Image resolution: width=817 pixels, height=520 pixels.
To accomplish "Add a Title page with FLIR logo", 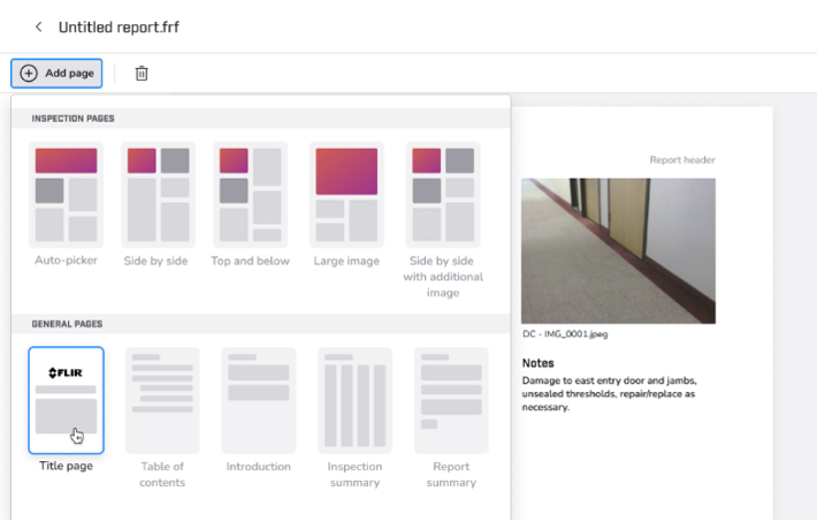I will (66, 400).
